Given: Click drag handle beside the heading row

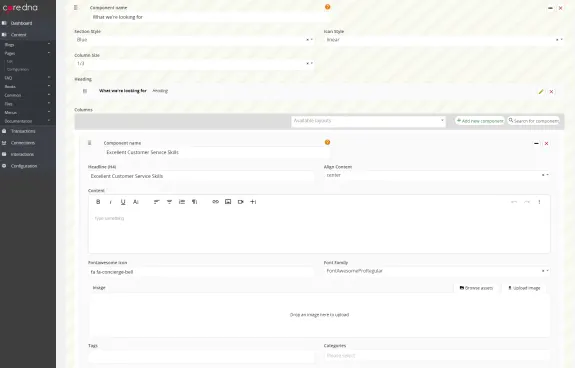Looking at the screenshot, I should pyautogui.click(x=85, y=91).
